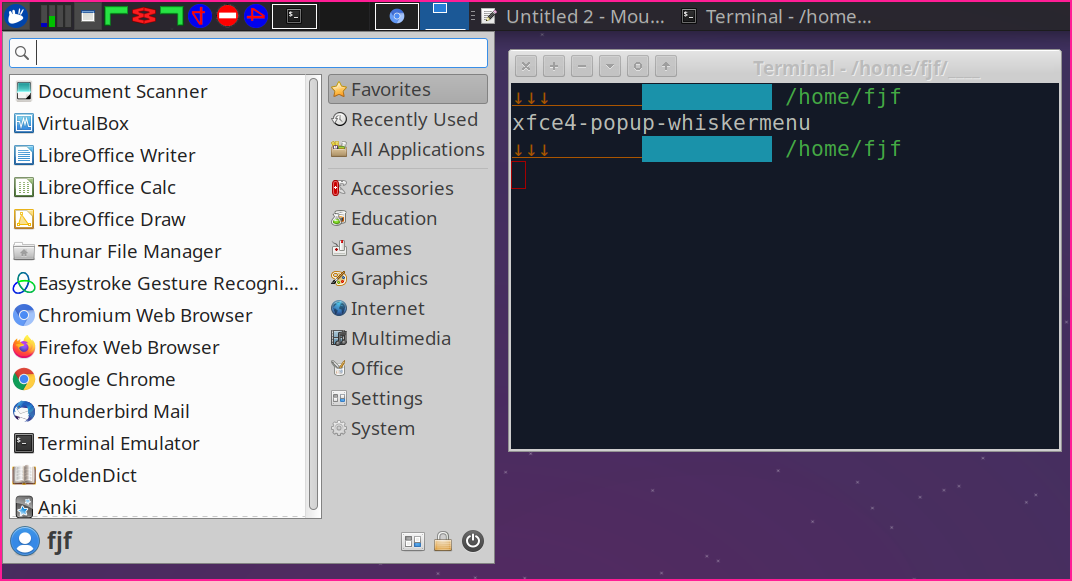1072x581 pixels.
Task: Switch to the Chromium window button in panel
Action: (397, 16)
